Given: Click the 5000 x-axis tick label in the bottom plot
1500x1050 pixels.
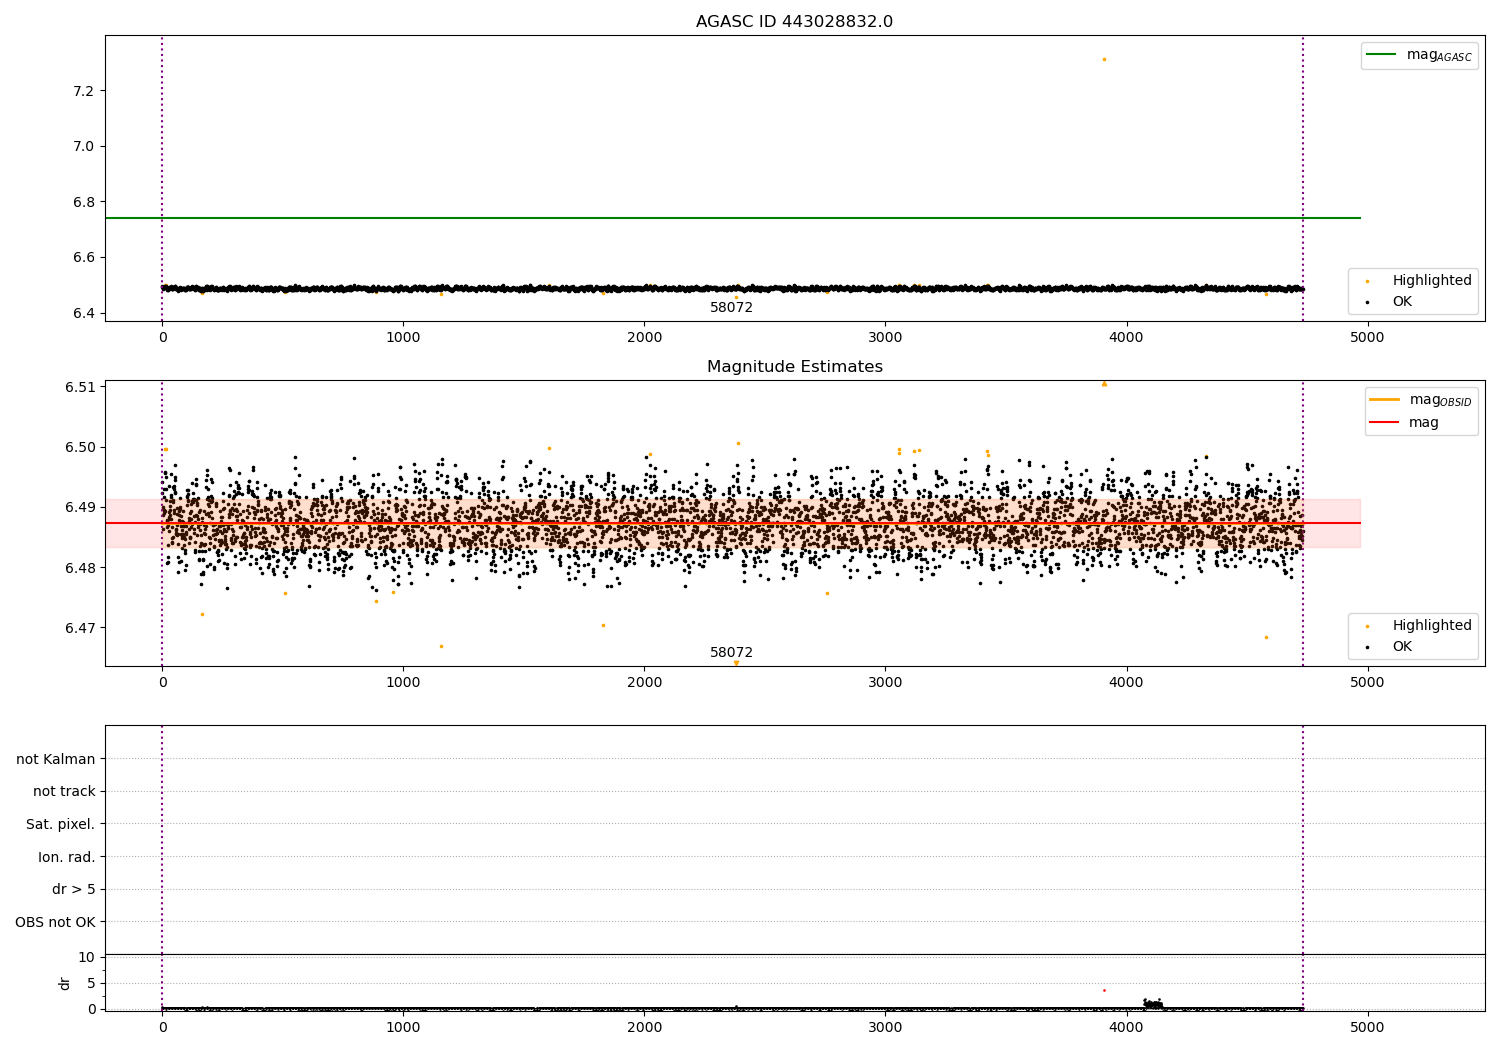Looking at the screenshot, I should [1368, 1027].
